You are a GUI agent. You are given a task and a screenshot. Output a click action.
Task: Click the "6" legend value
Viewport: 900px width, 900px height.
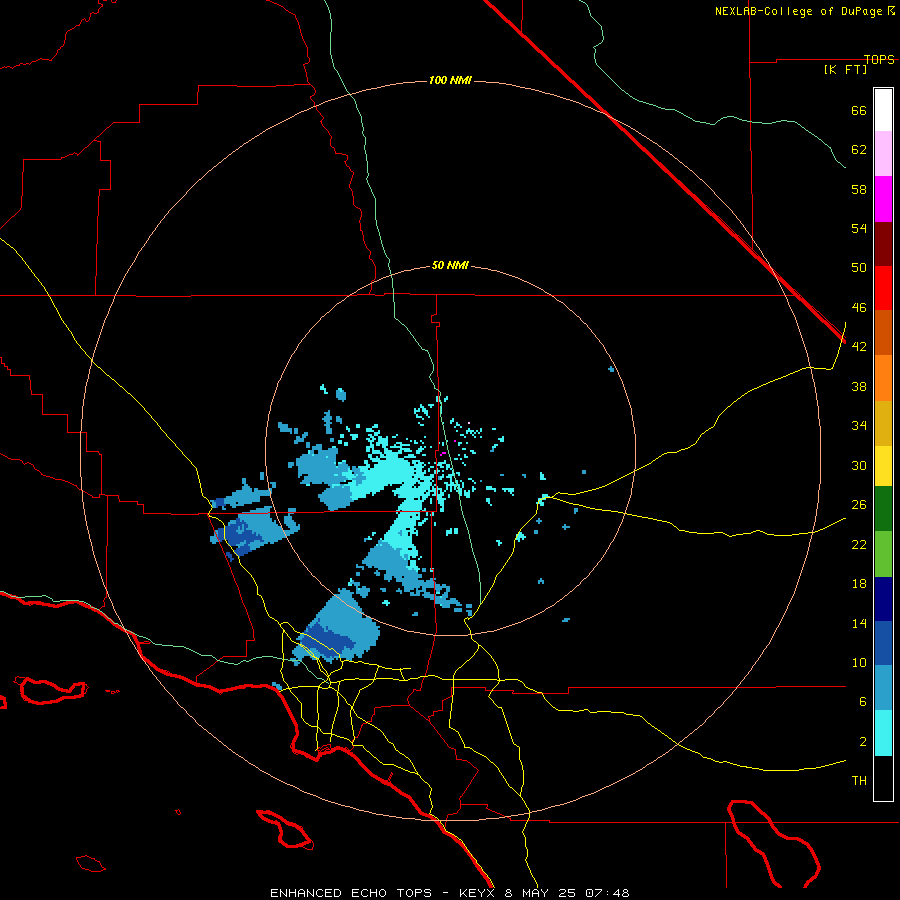coord(863,702)
